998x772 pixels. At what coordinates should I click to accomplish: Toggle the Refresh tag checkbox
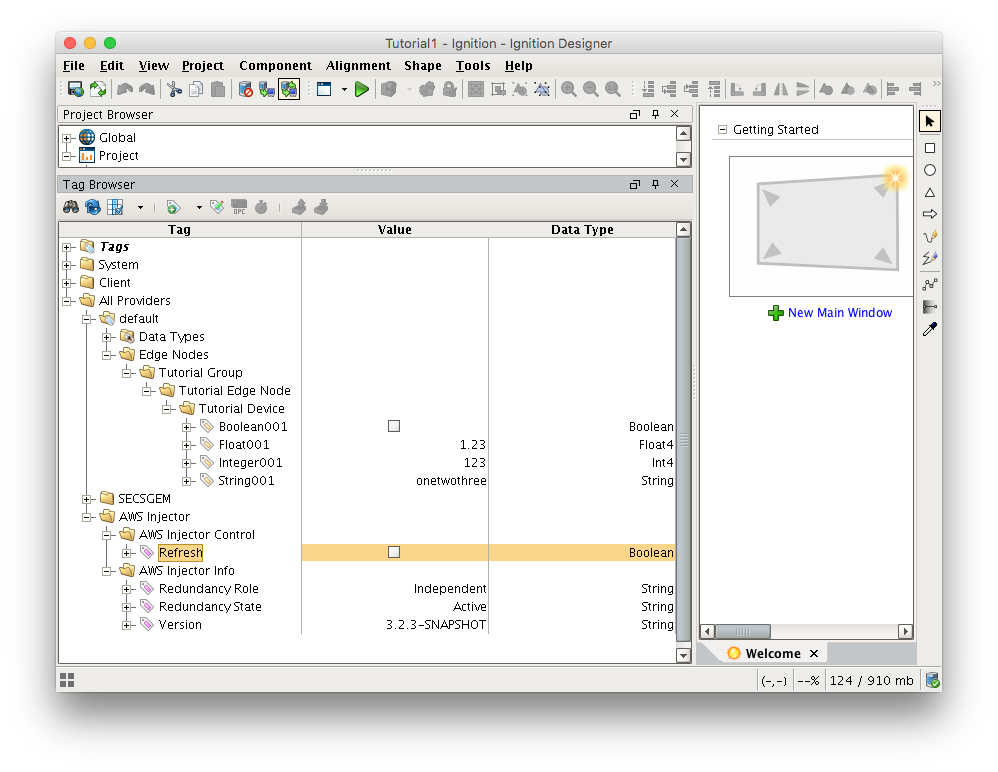click(394, 553)
